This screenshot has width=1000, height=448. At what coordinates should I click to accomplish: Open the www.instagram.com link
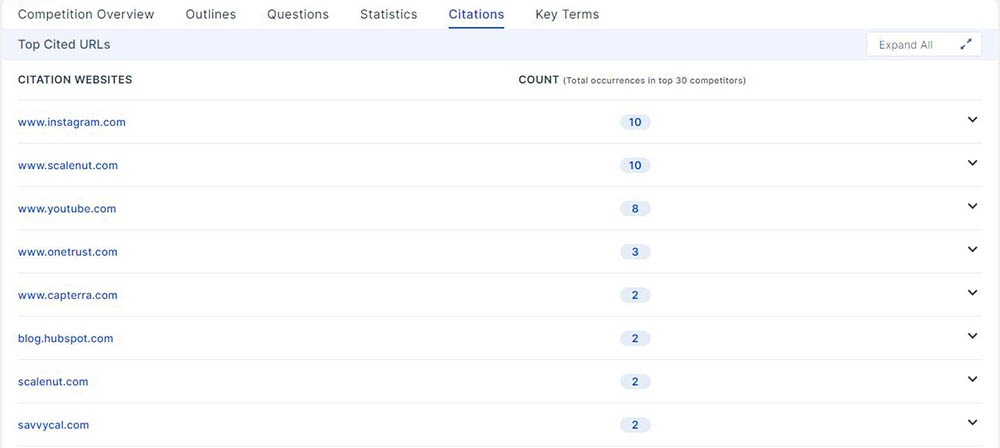coord(72,122)
